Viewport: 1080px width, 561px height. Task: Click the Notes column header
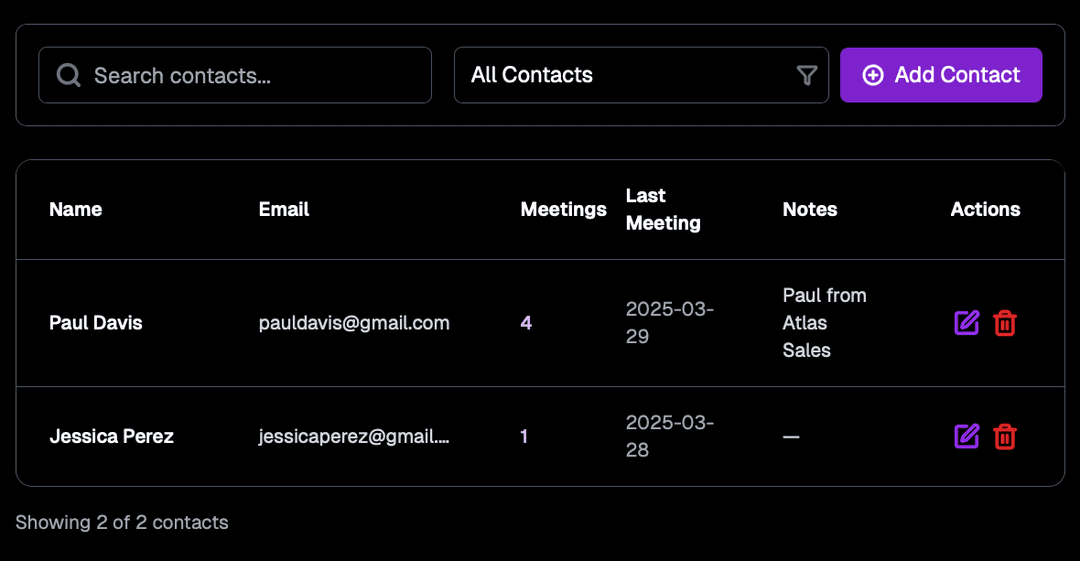[810, 210]
